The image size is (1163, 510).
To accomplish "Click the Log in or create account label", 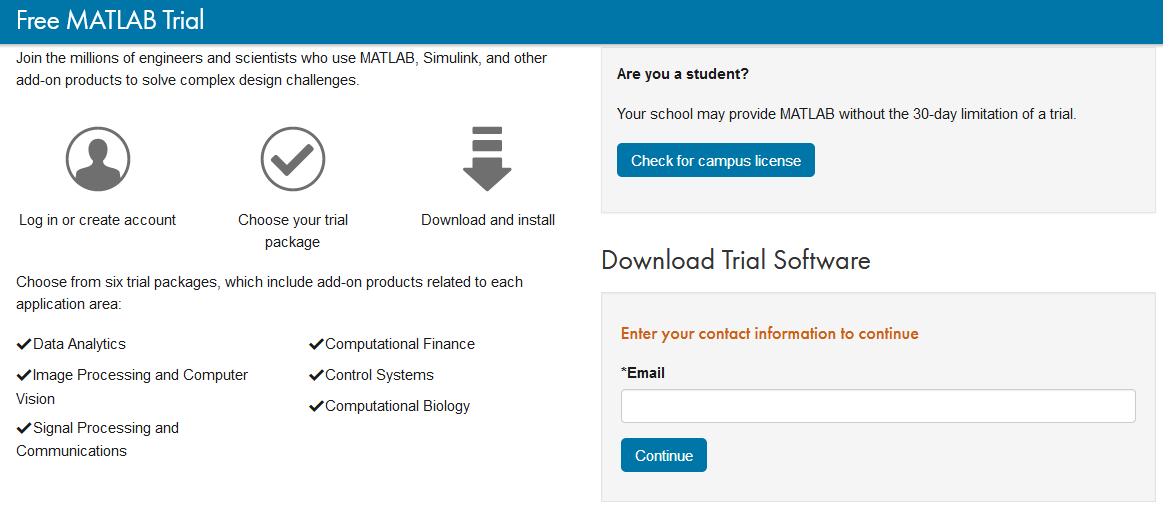I will tap(97, 220).
